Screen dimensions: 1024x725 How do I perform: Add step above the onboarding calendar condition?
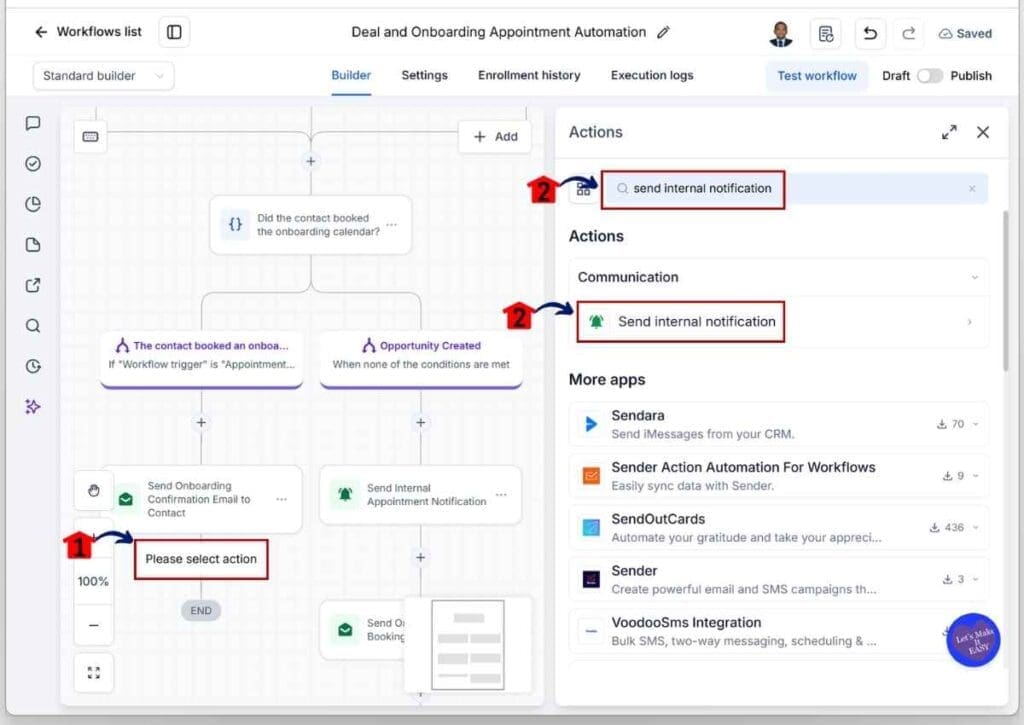(311, 161)
